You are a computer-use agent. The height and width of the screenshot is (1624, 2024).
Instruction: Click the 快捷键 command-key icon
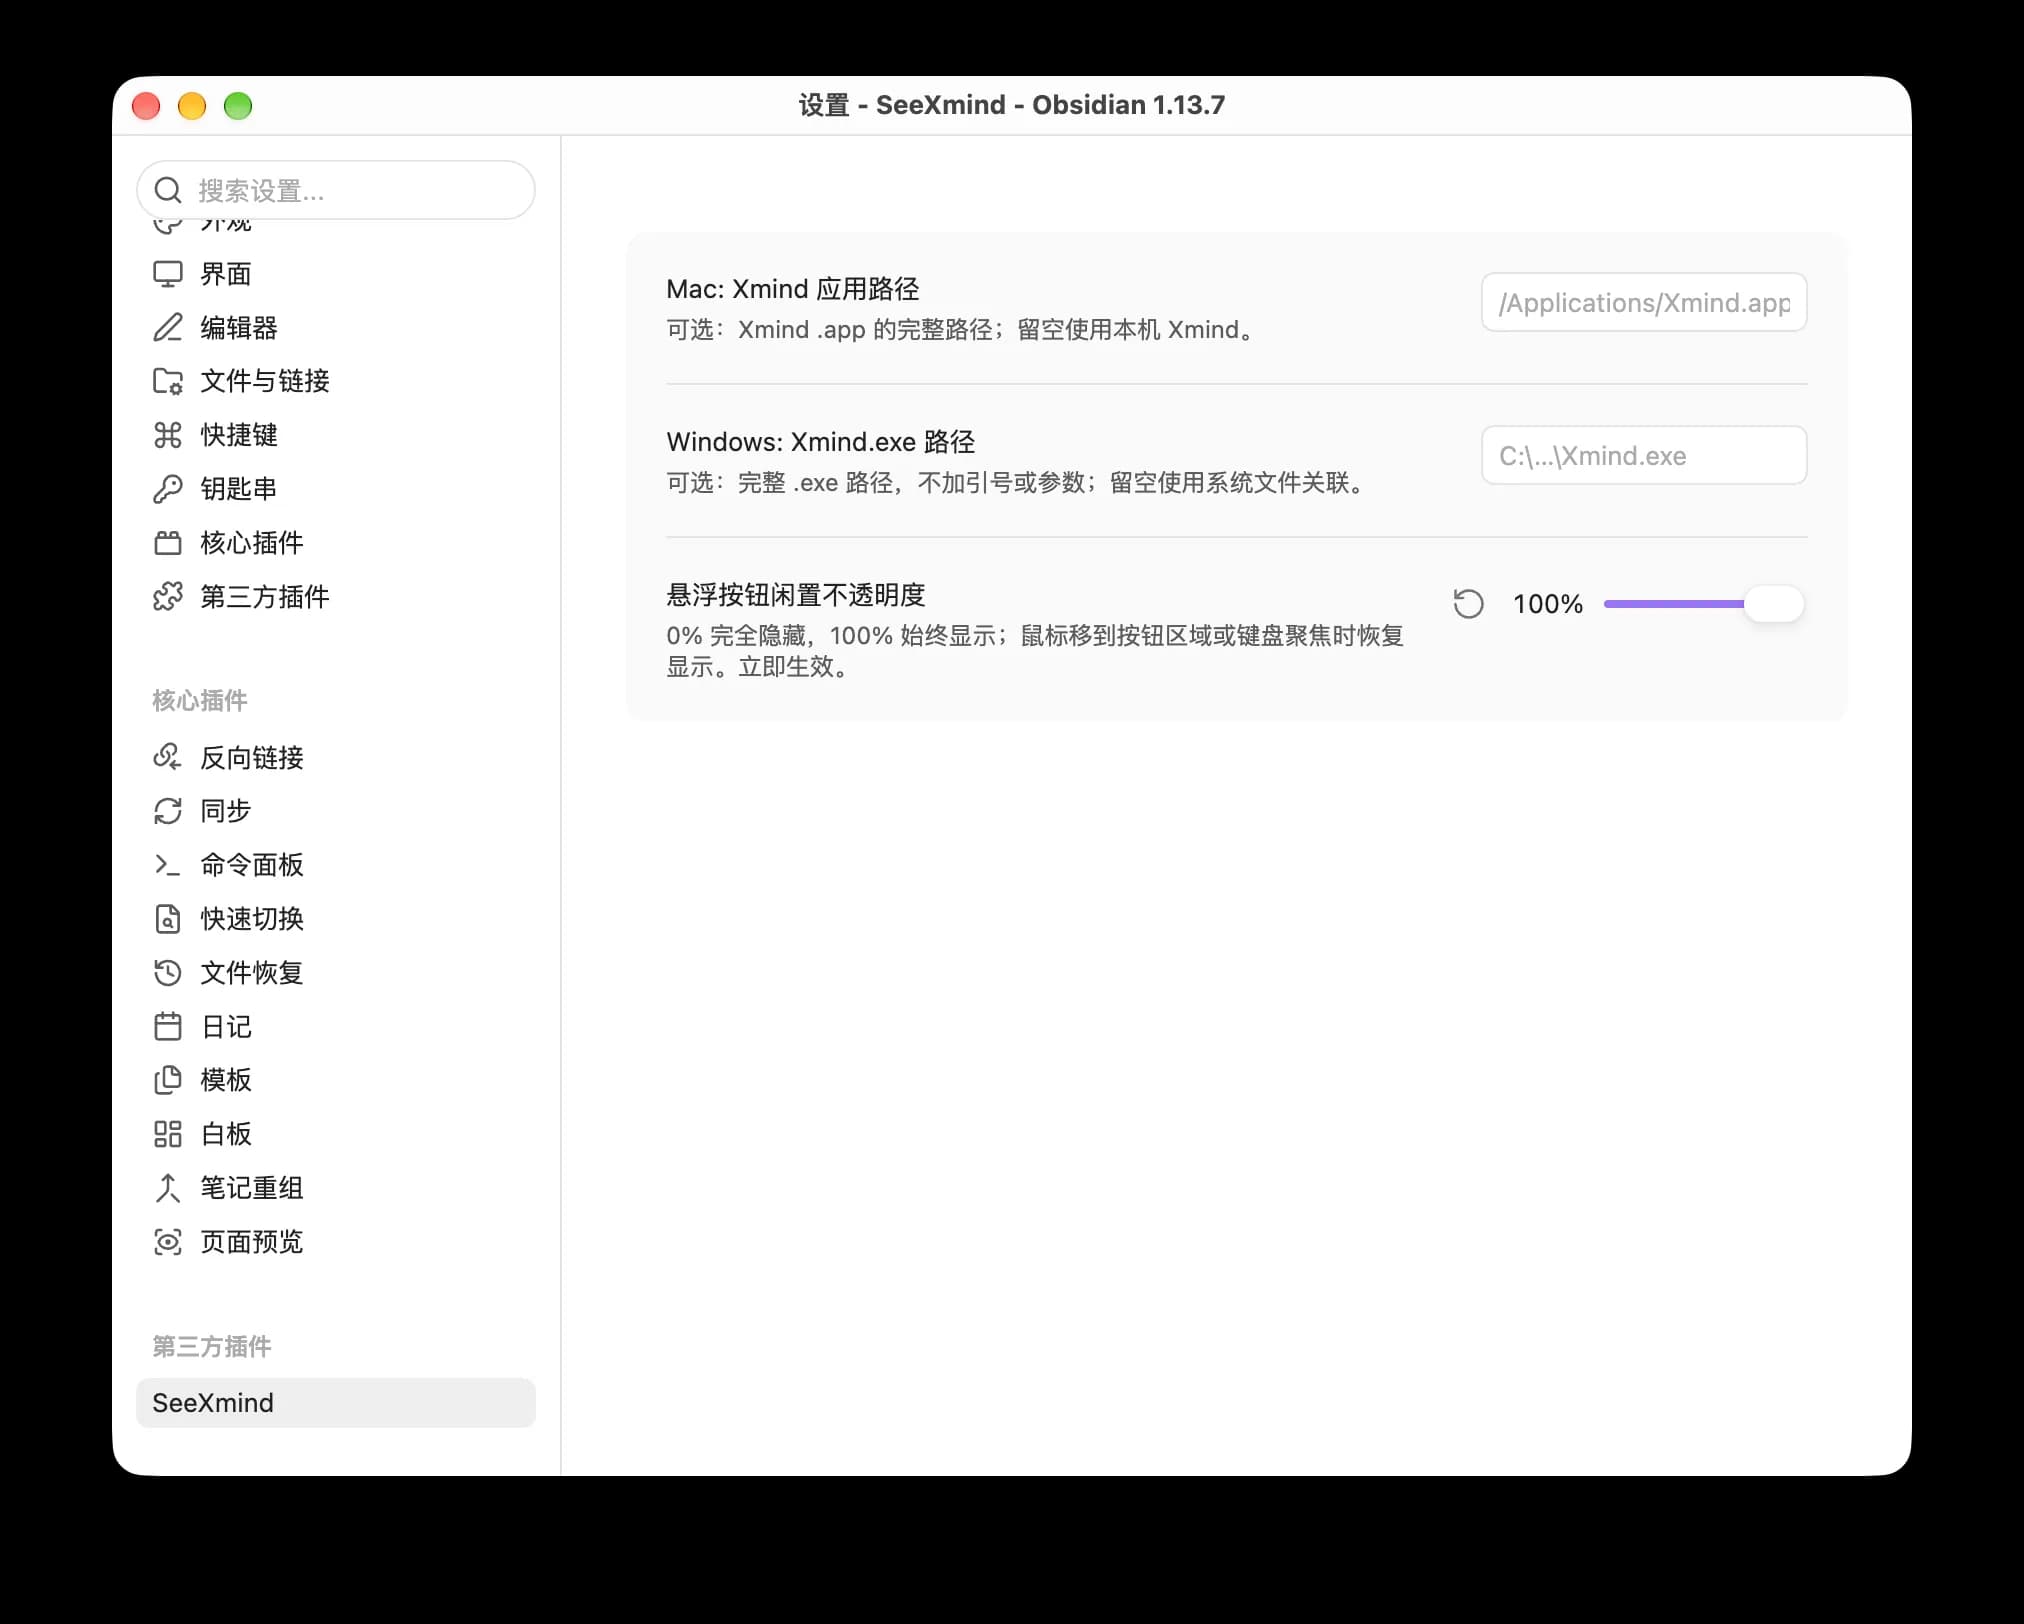(168, 435)
